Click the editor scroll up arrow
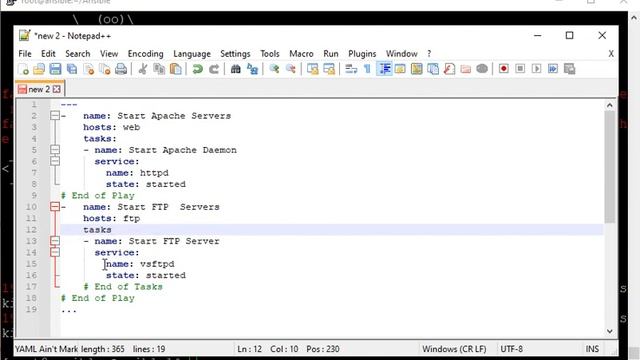The height and width of the screenshot is (360, 640). pyautogui.click(x=609, y=105)
